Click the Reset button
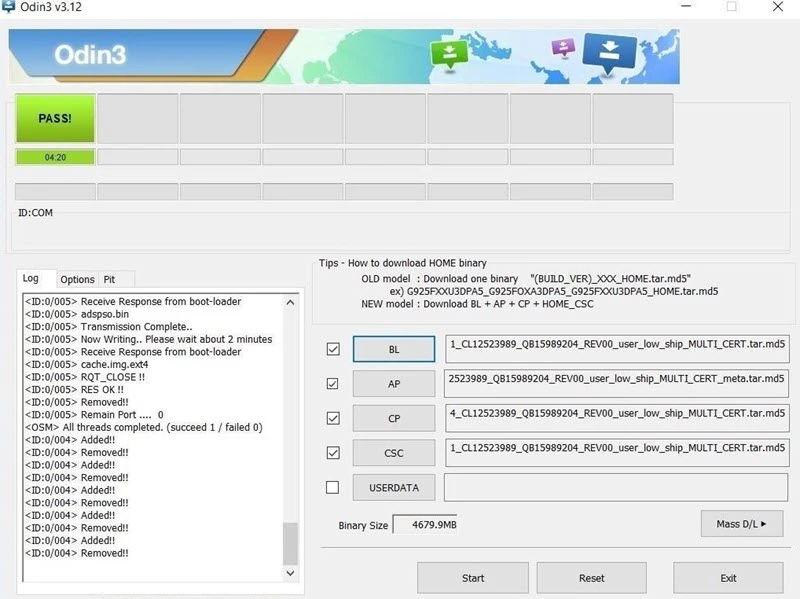The image size is (800, 599). click(x=591, y=577)
